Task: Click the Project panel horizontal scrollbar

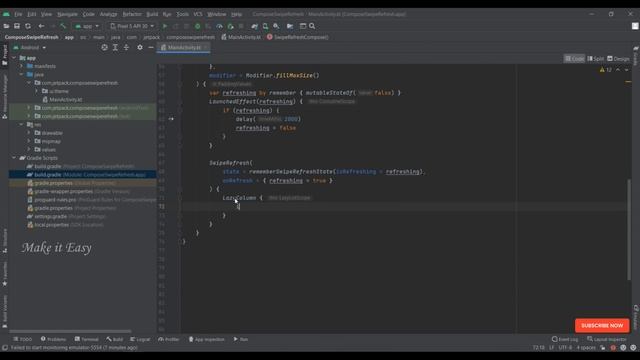Action: point(70,331)
